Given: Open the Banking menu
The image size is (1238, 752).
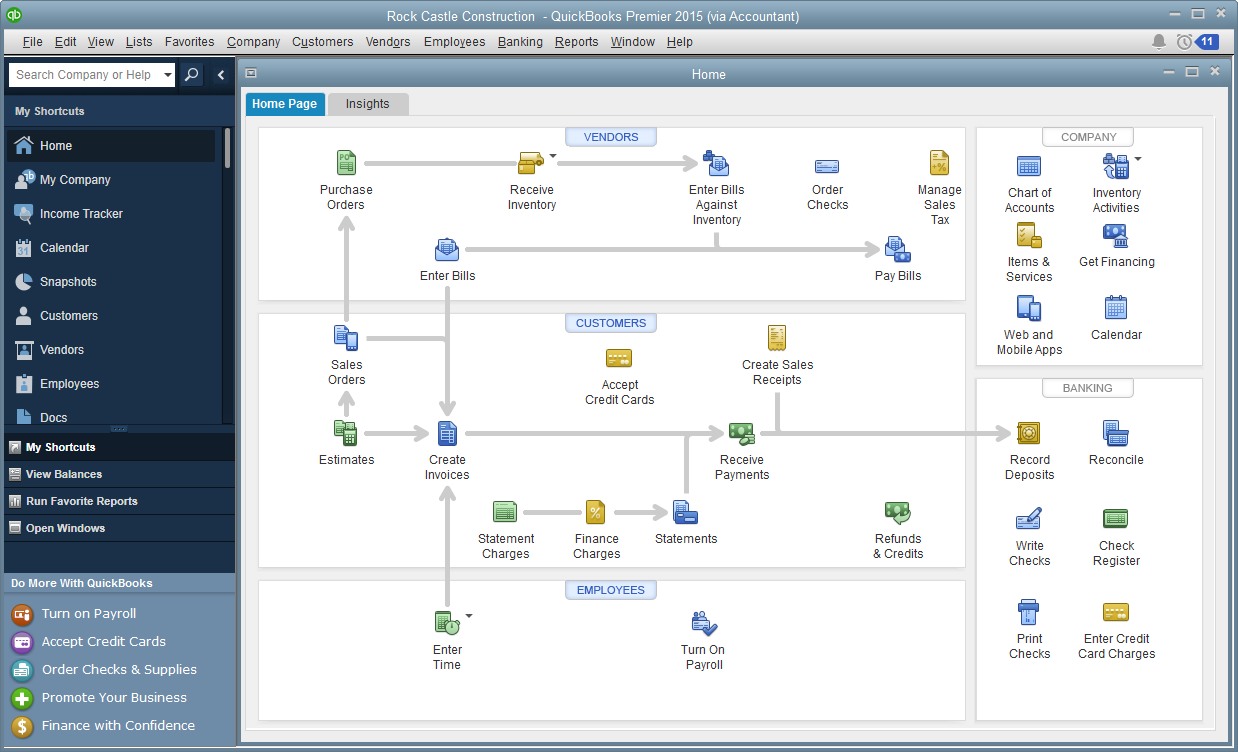Looking at the screenshot, I should (x=520, y=42).
